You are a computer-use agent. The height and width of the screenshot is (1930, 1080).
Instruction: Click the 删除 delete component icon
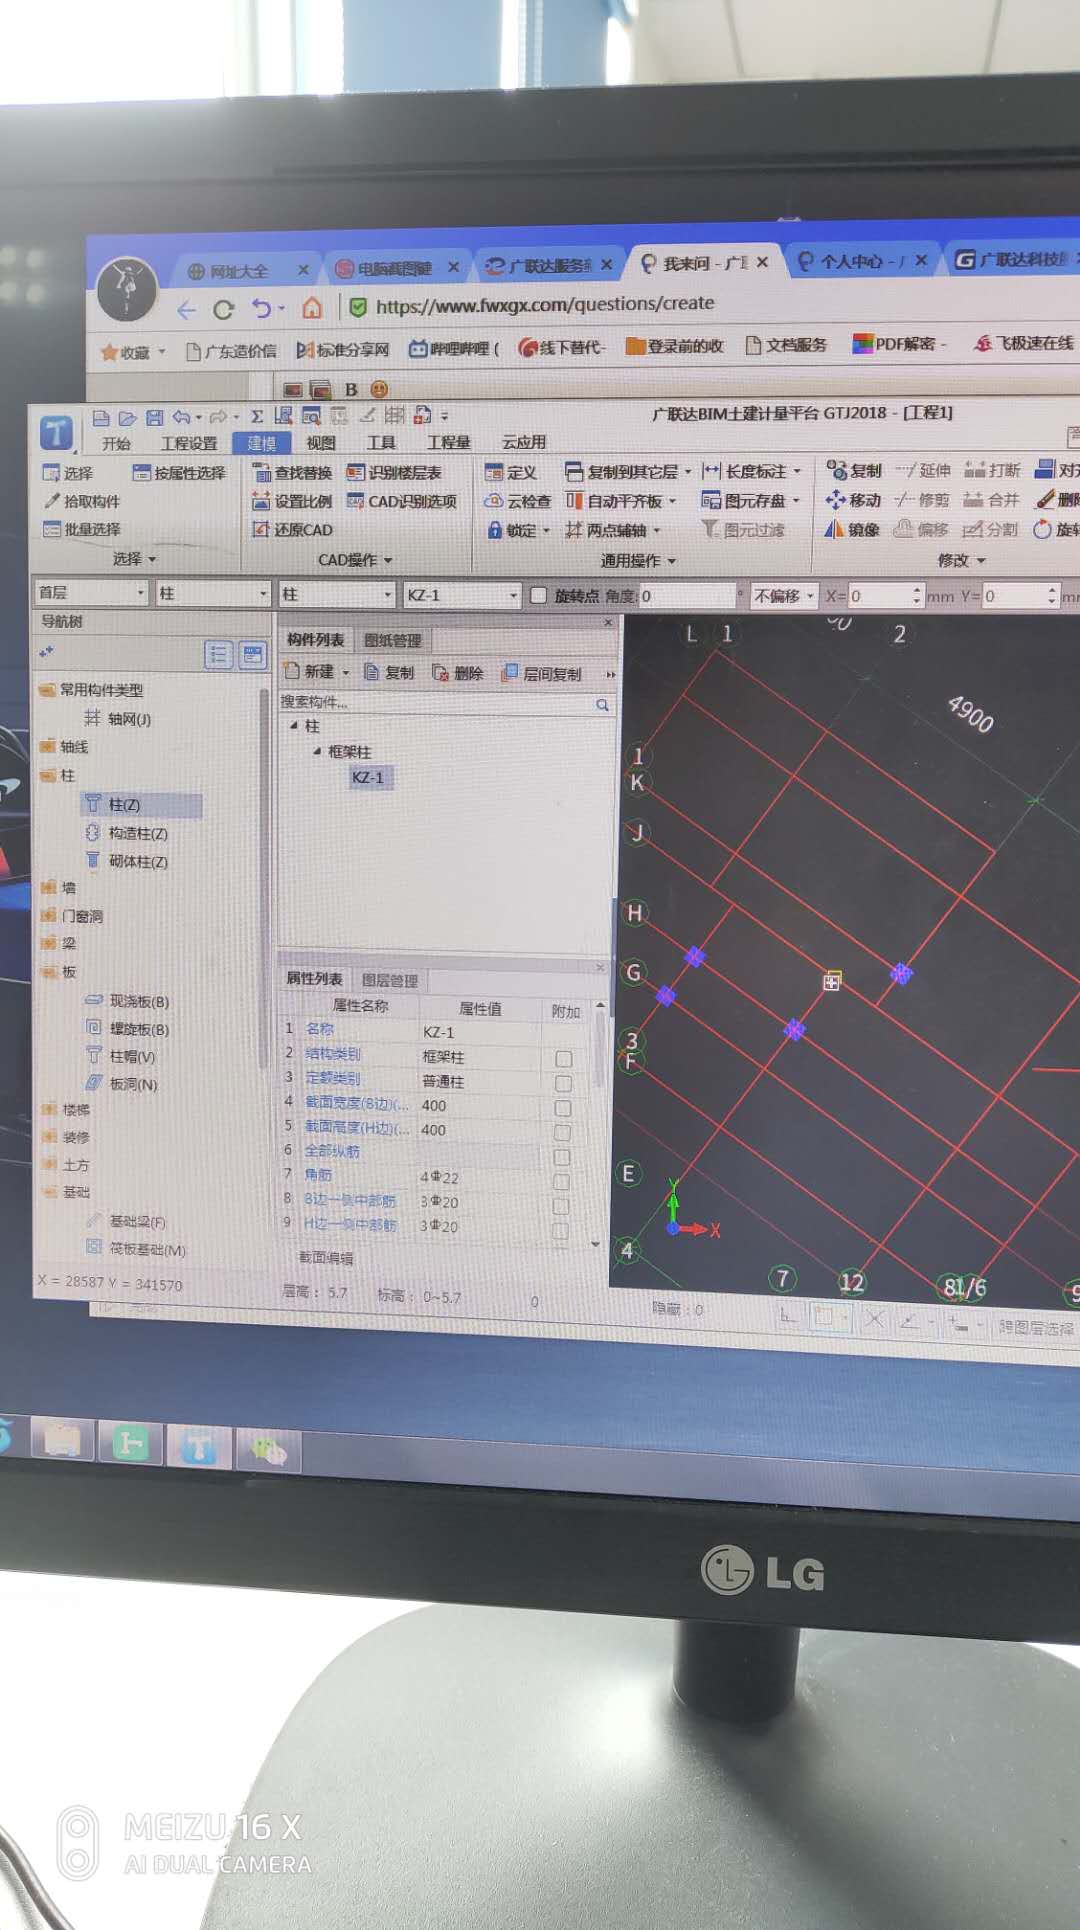440,673
